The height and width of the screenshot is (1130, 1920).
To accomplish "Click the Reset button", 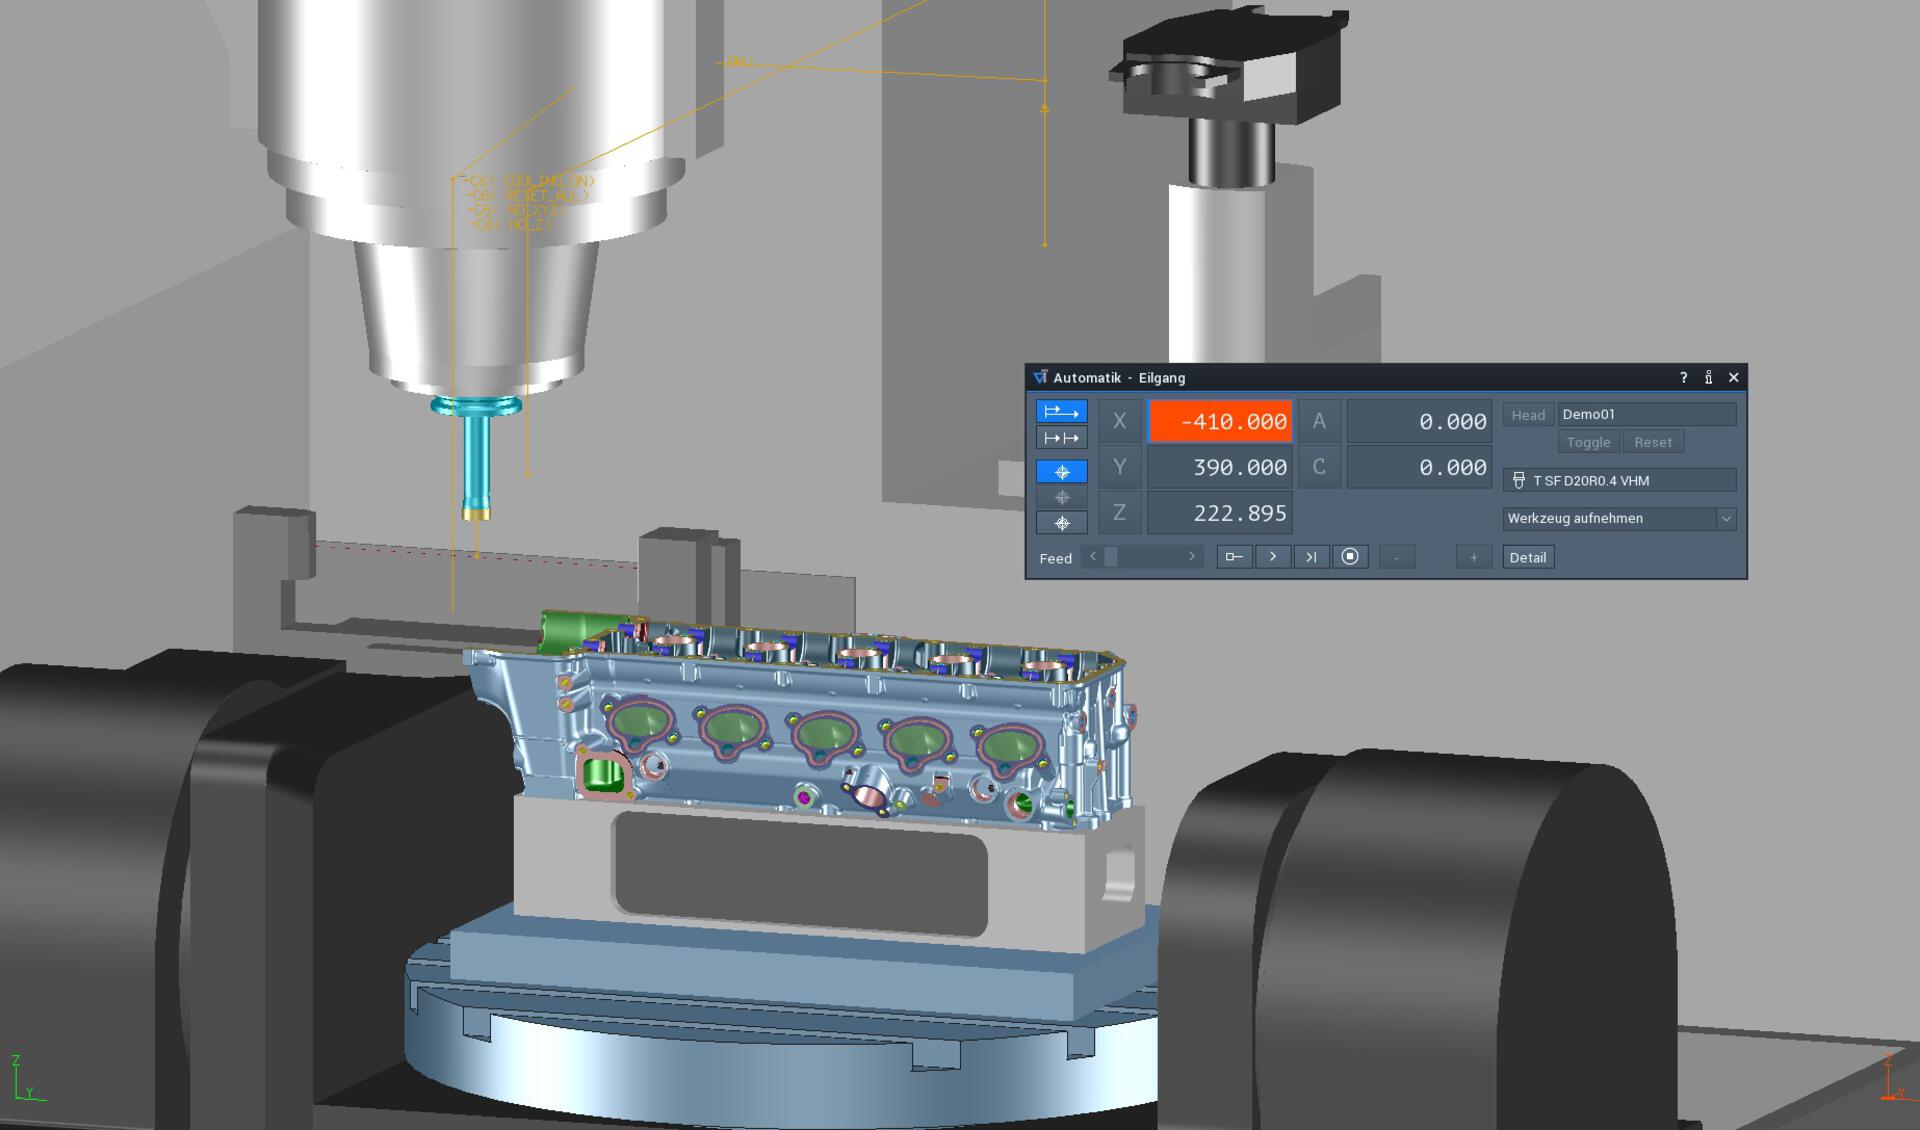I will pyautogui.click(x=1652, y=442).
